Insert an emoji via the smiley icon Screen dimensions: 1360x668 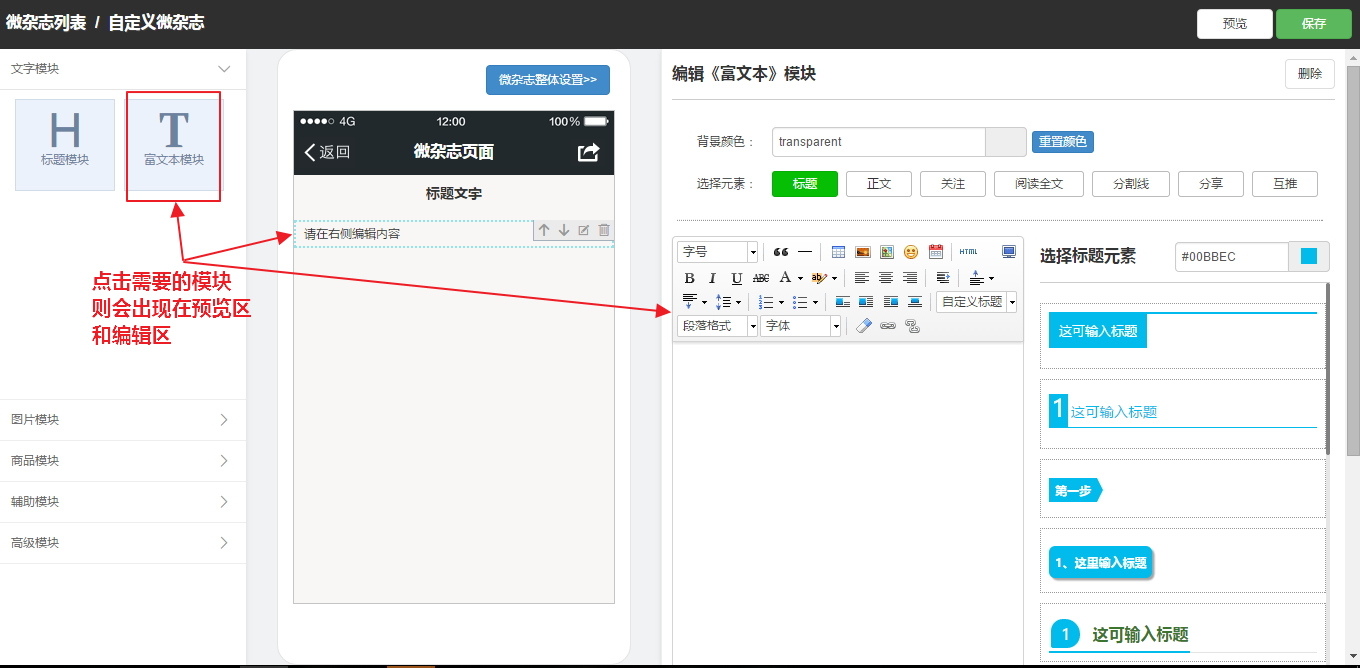911,252
